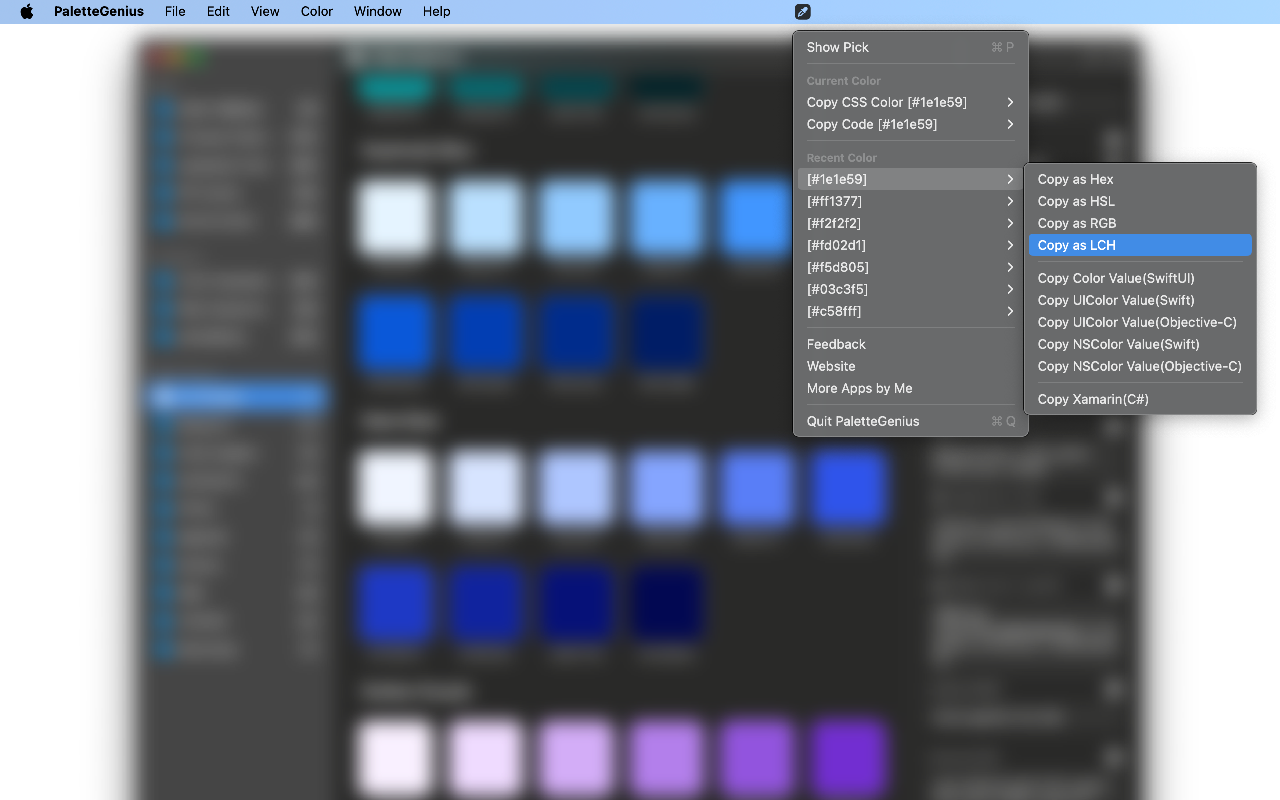1280x800 pixels.
Task: Select Copy UIColor Value(Swift)
Action: (1140, 300)
